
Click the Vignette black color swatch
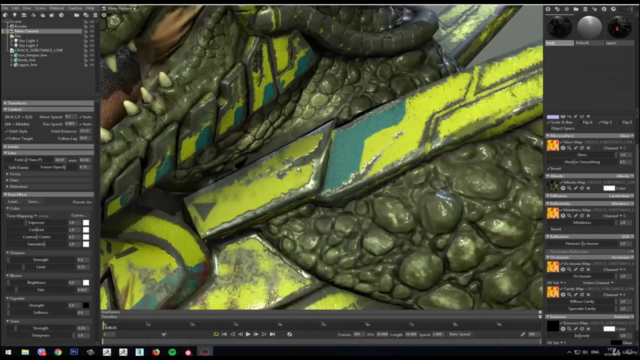(86, 305)
